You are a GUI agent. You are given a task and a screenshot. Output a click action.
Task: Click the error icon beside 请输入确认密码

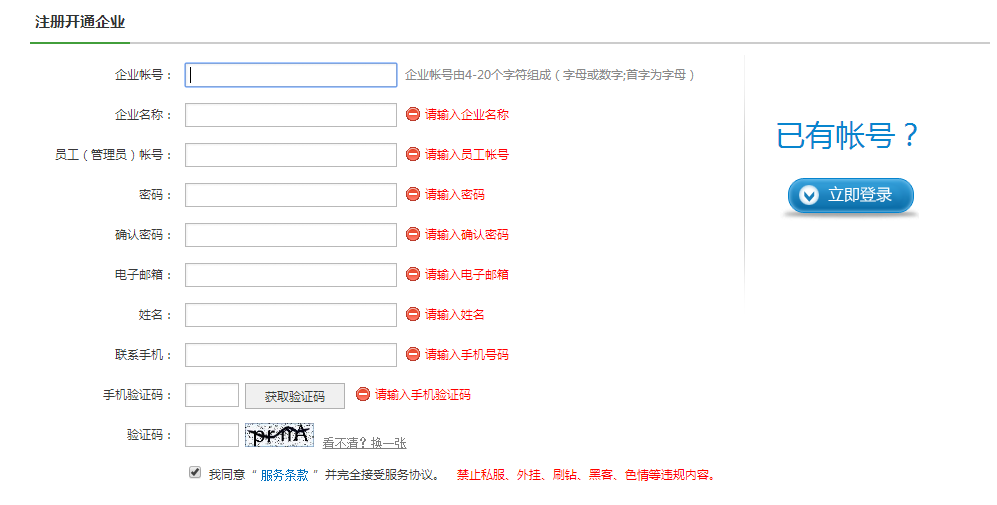point(413,235)
